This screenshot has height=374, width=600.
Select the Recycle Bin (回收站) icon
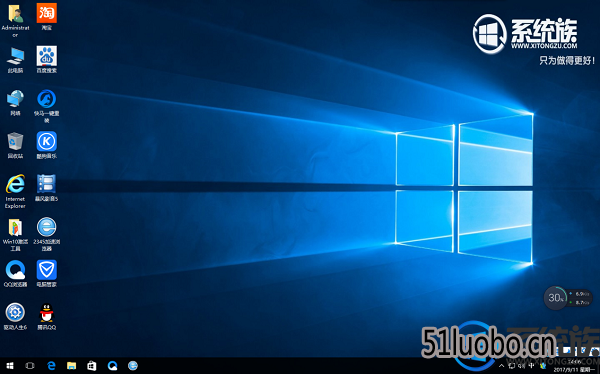(x=15, y=145)
